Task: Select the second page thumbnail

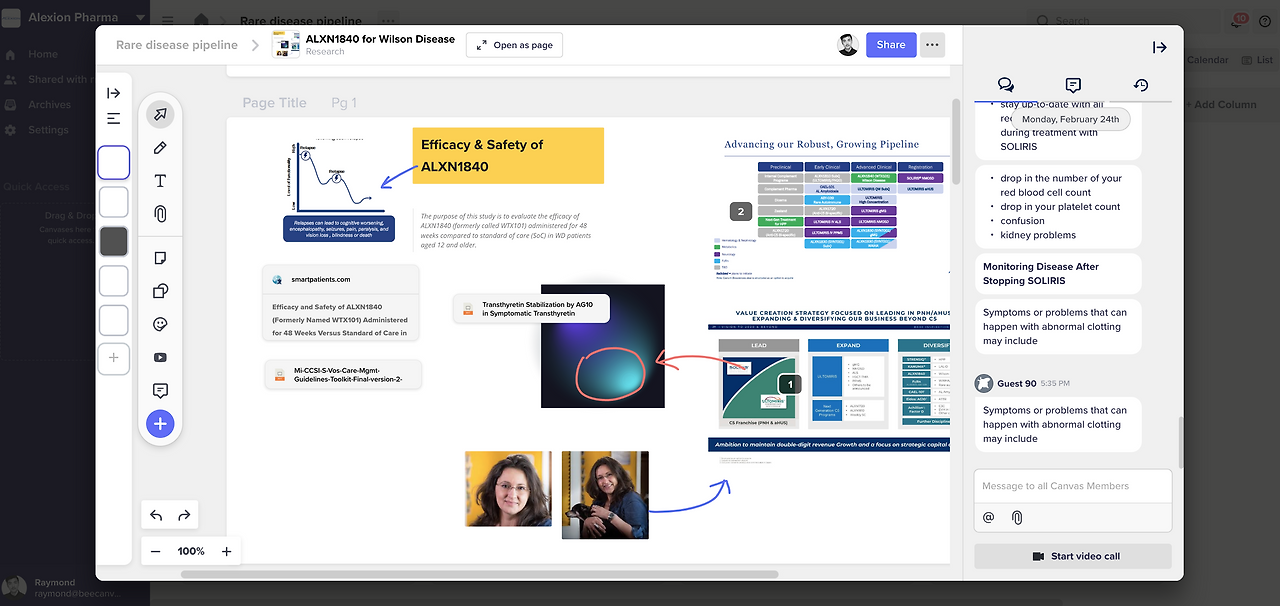Action: [114, 201]
